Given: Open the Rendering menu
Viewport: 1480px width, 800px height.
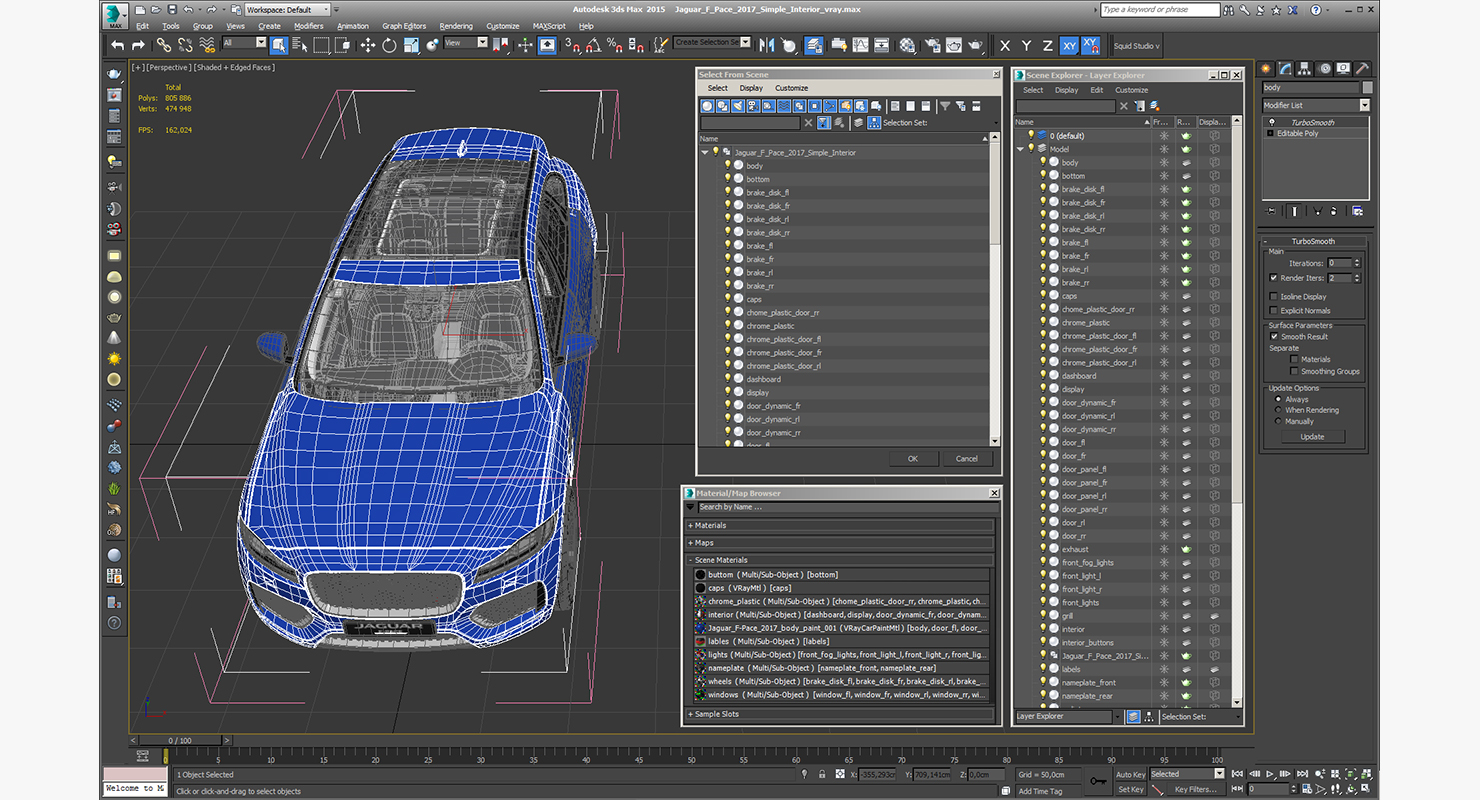Looking at the screenshot, I should pos(456,26).
